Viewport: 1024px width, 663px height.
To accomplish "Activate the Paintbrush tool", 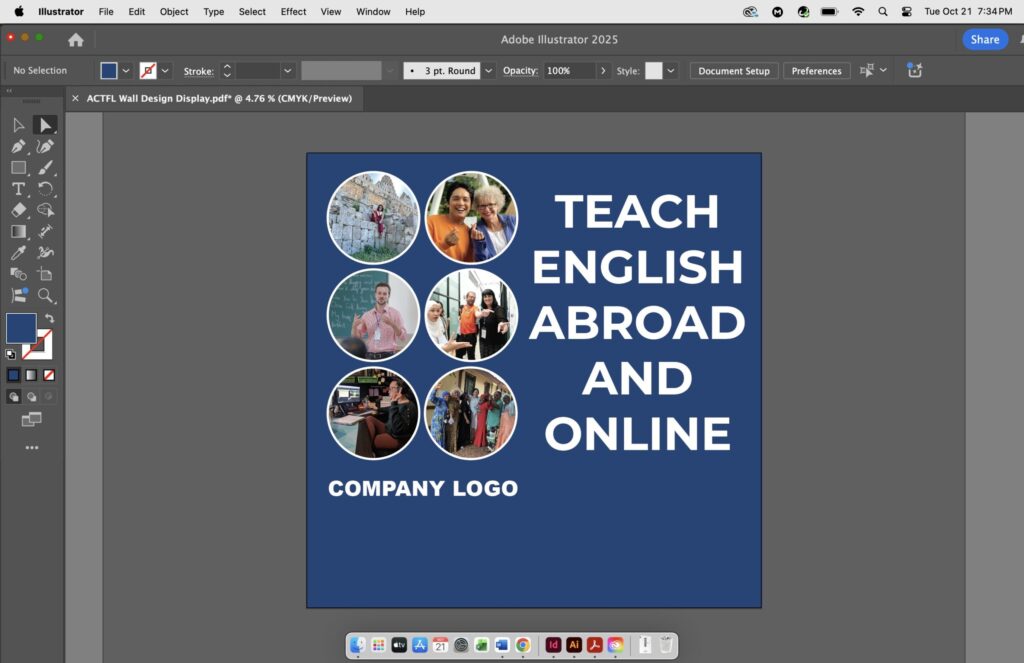I will tap(45, 168).
